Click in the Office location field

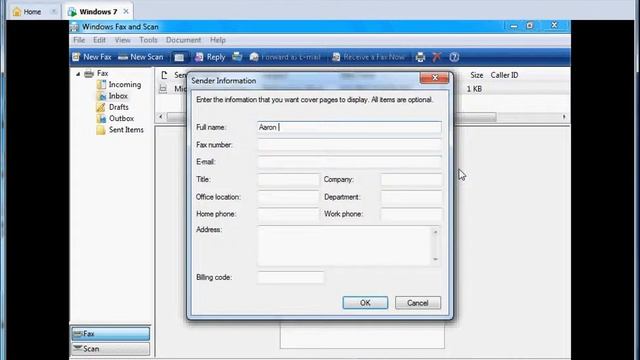point(288,197)
